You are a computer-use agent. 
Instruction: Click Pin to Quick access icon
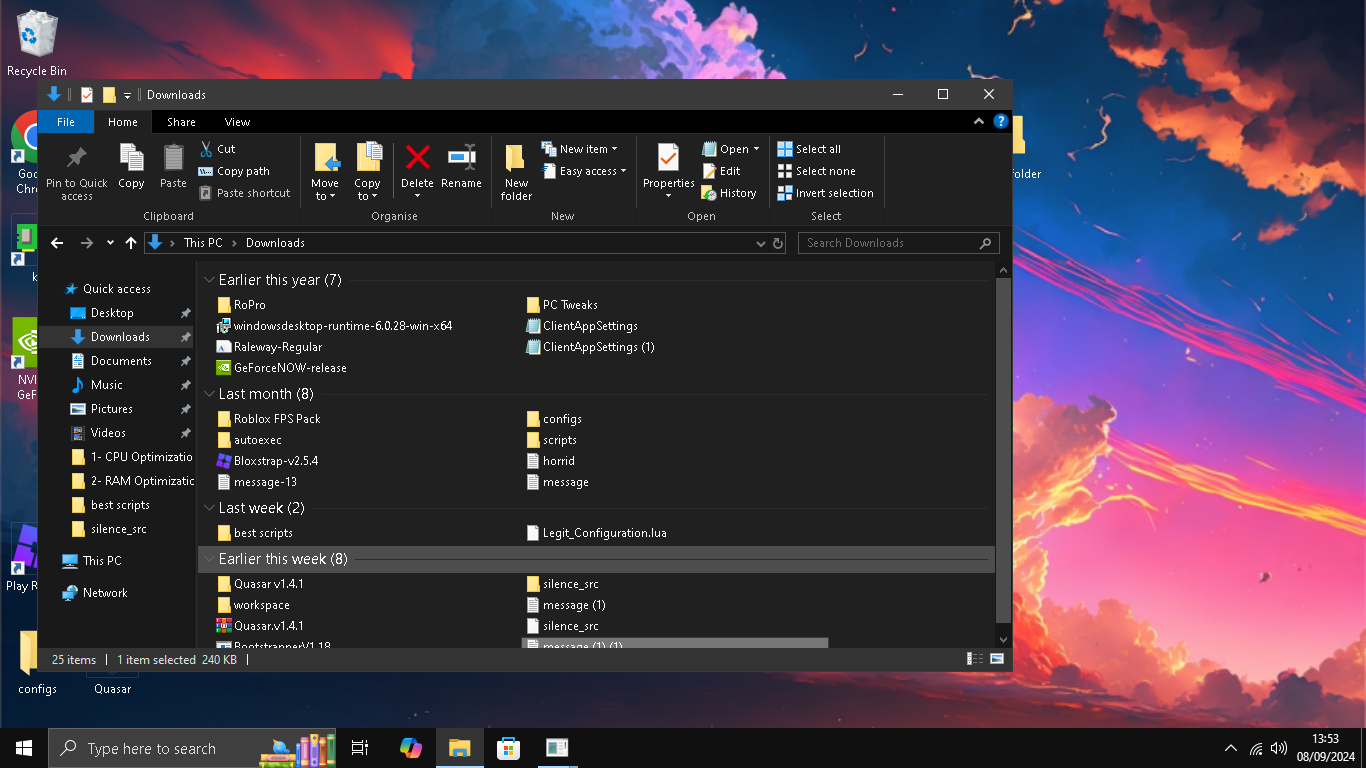click(x=76, y=172)
